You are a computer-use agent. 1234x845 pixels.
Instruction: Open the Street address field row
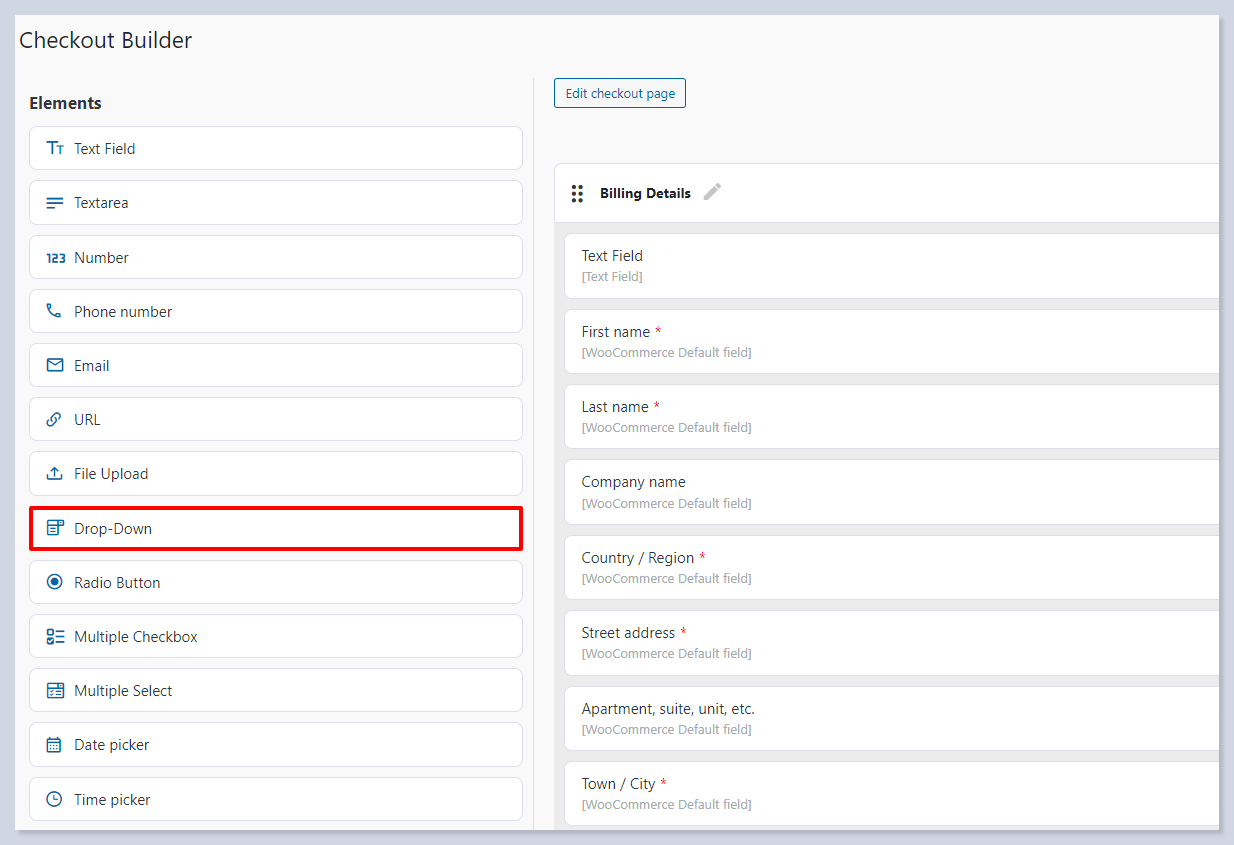click(x=890, y=642)
